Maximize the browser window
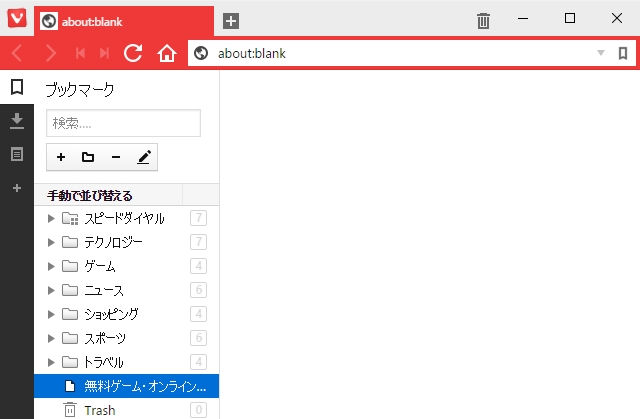Image resolution: width=640 pixels, height=419 pixels. point(570,18)
